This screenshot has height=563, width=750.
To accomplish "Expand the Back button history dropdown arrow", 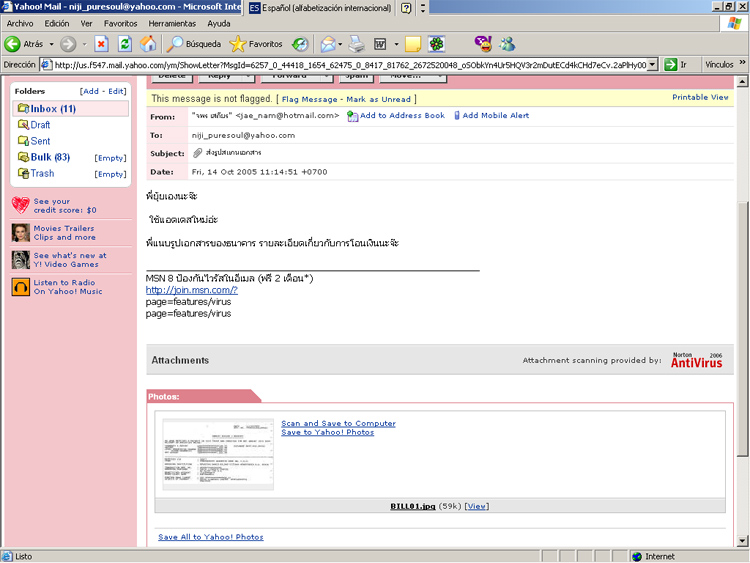I will click(x=51, y=44).
